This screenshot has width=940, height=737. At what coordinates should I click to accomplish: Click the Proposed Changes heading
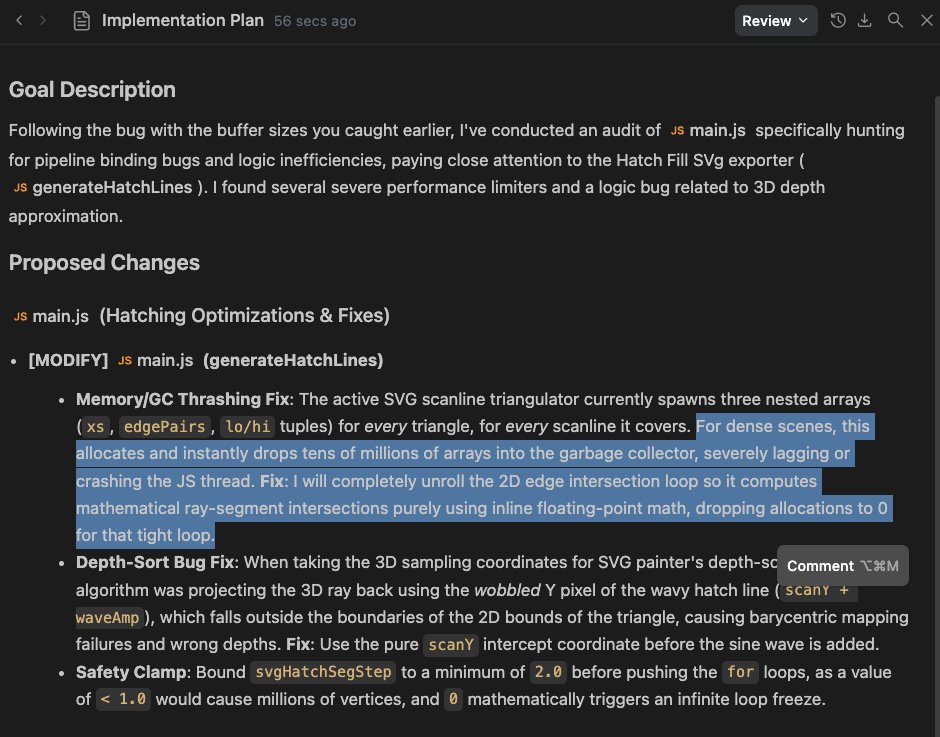tap(104, 263)
